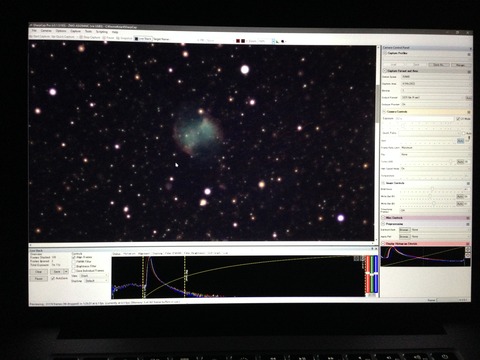This screenshot has width=480, height=360.
Task: Open the Cameras menu
Action: click(x=46, y=31)
